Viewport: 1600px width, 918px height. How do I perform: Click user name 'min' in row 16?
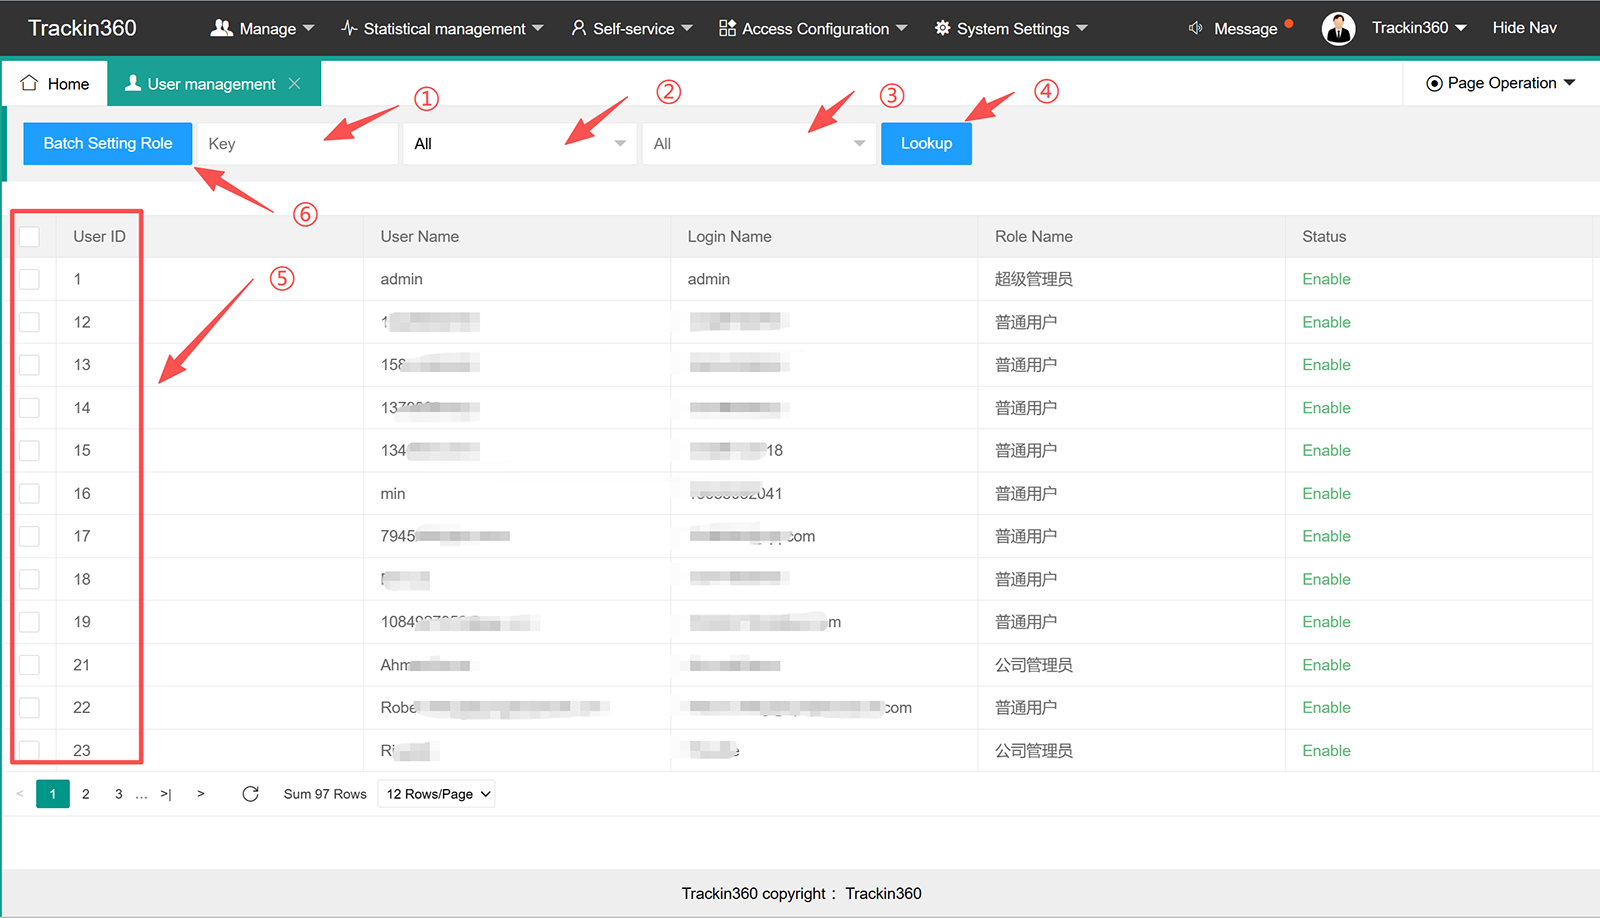point(393,494)
